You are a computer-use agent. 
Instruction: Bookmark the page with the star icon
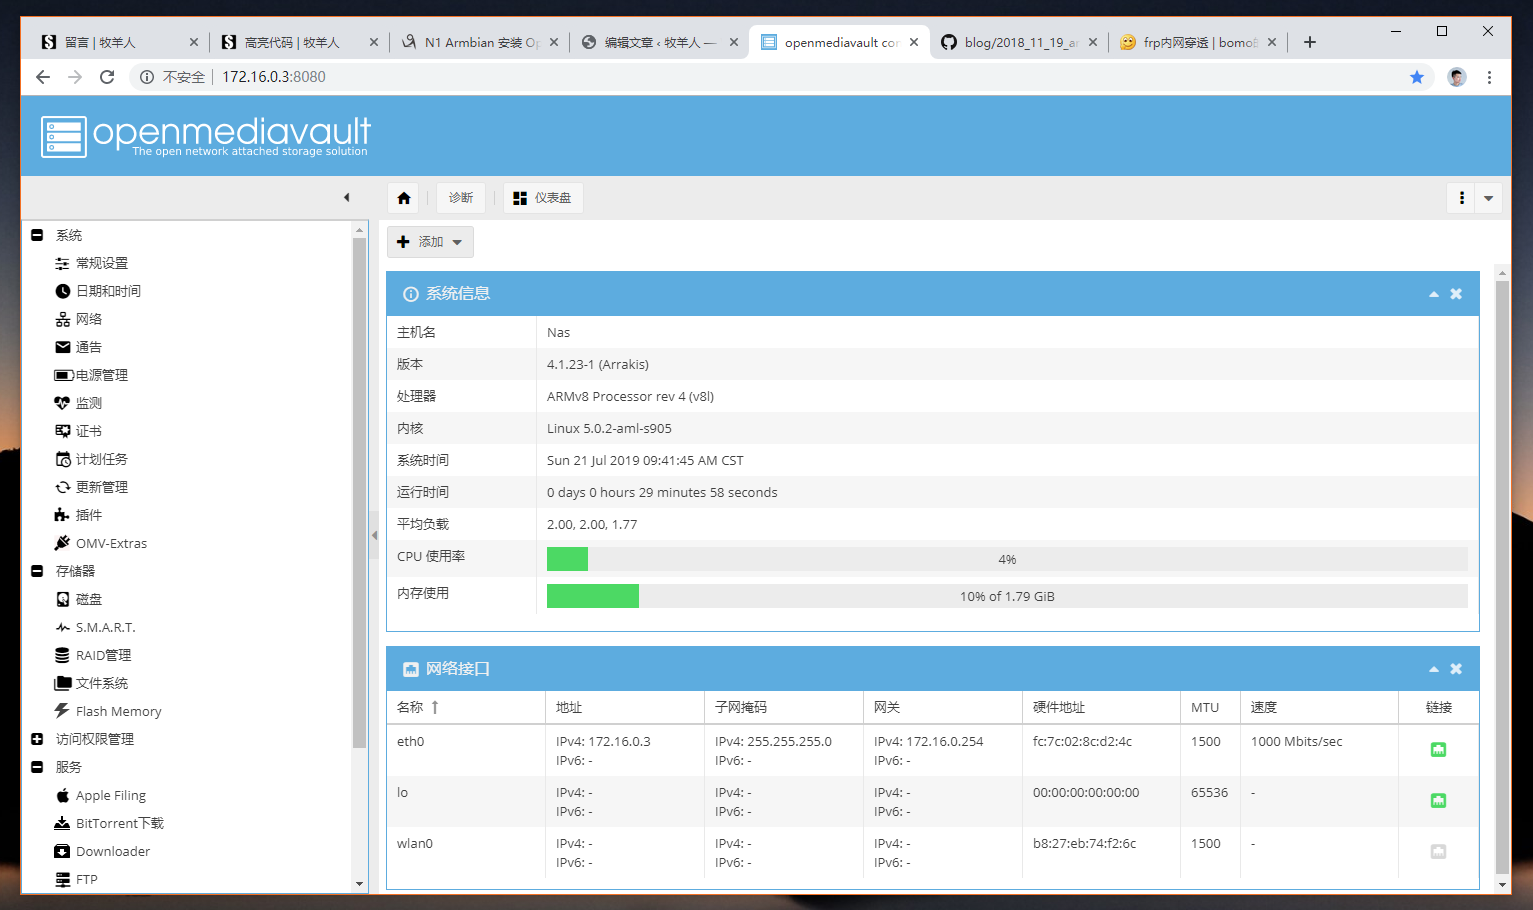[x=1416, y=77]
